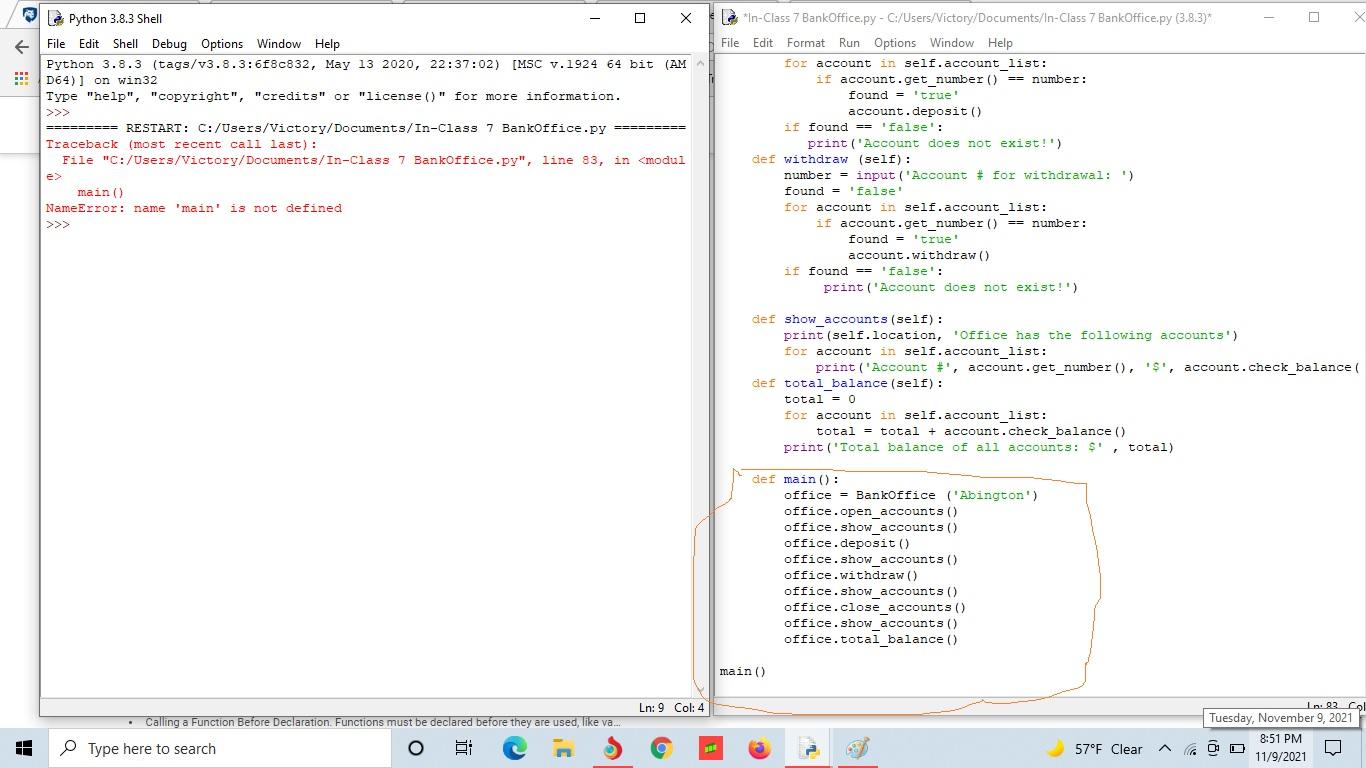Open Edit menu in BankOffice.py editor
Screen dimensions: 1366x768
click(x=763, y=43)
